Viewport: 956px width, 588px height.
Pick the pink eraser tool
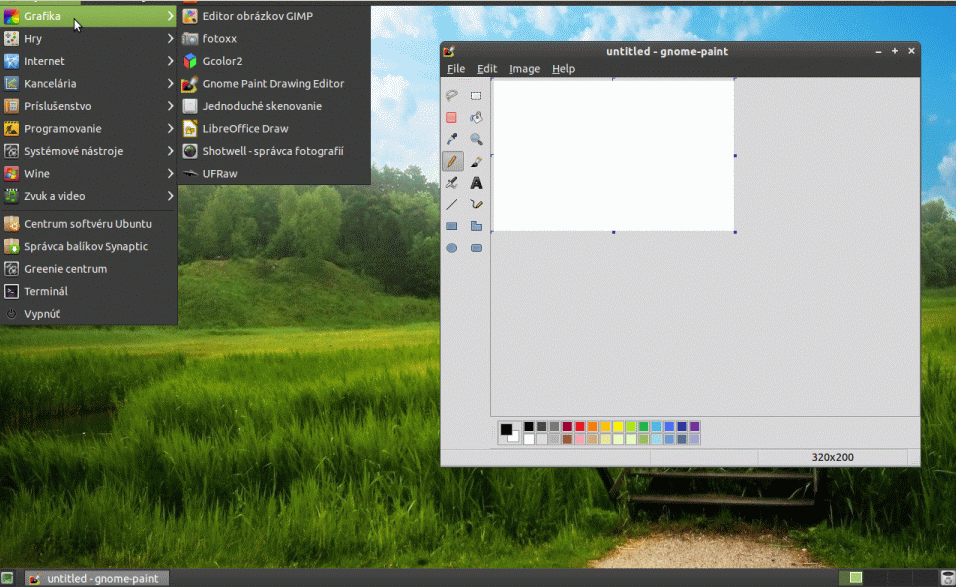(x=452, y=117)
